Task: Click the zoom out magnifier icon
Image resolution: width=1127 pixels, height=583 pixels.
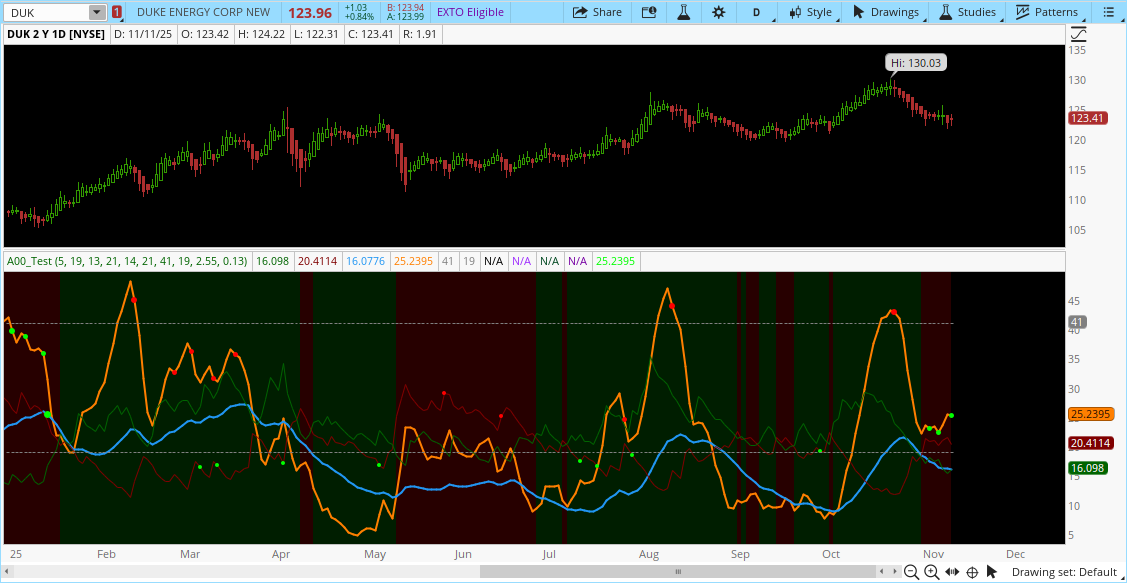Action: 911,572
